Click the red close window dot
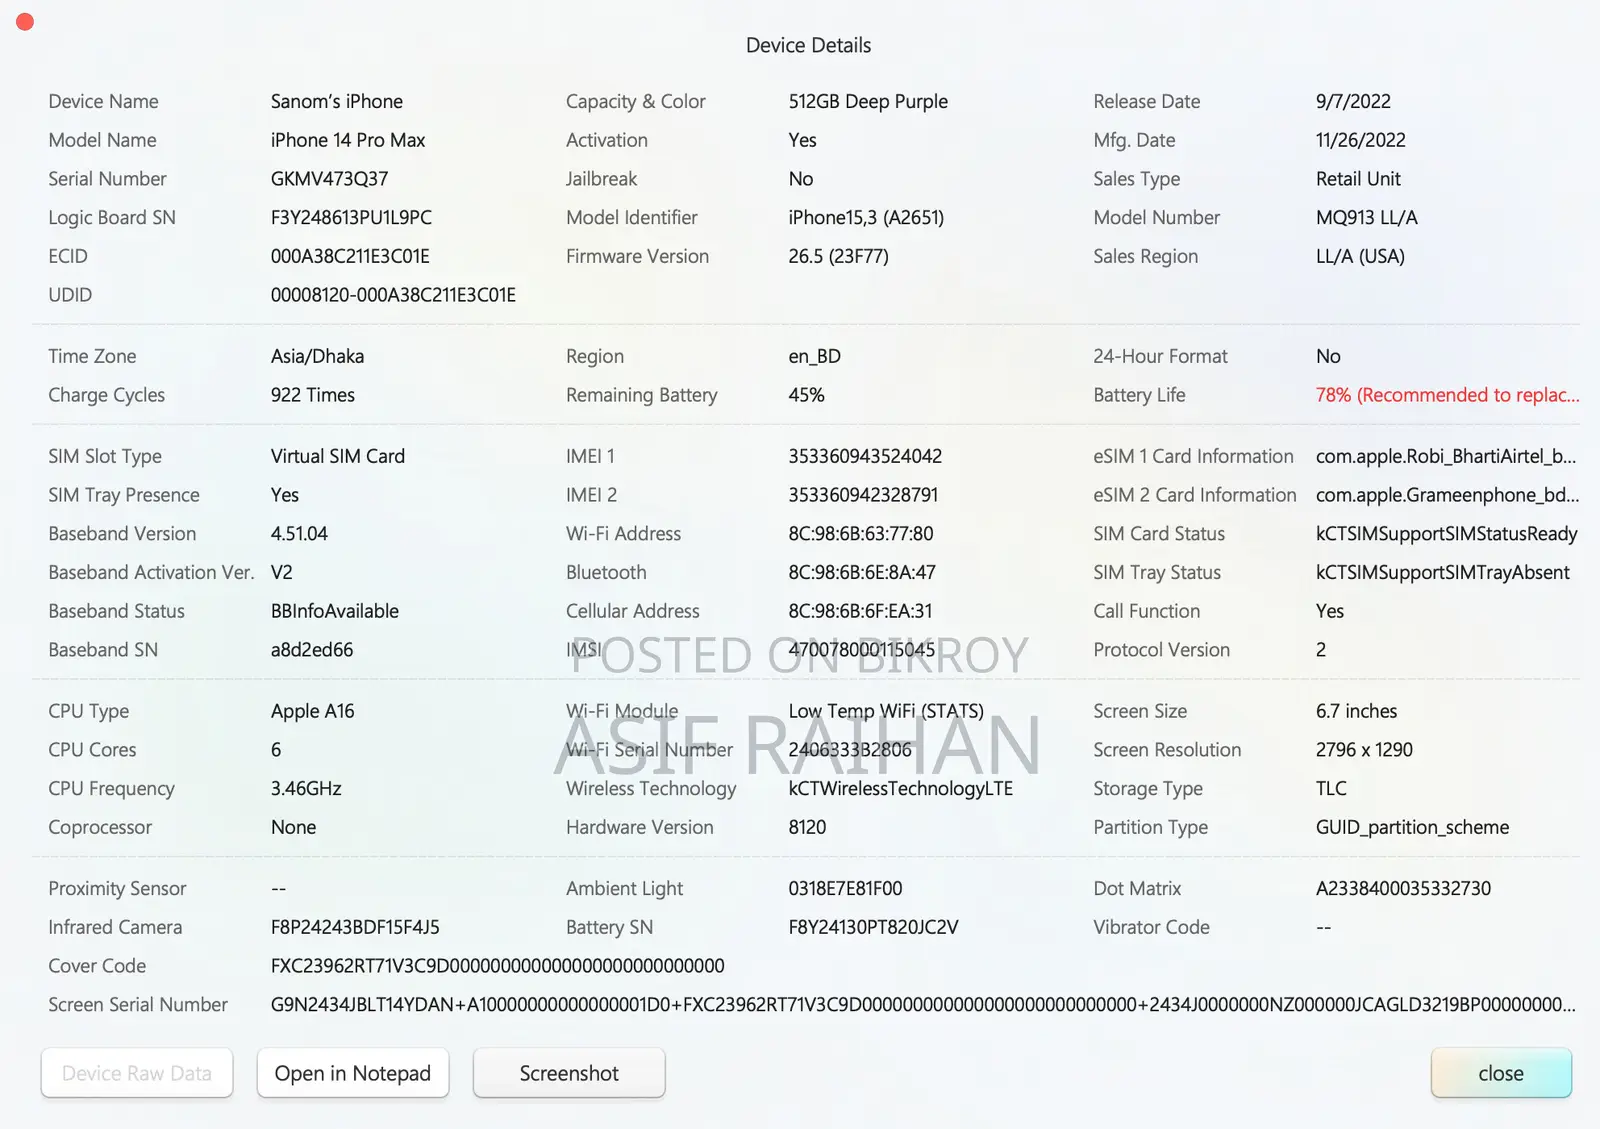Image resolution: width=1600 pixels, height=1129 pixels. click(26, 22)
